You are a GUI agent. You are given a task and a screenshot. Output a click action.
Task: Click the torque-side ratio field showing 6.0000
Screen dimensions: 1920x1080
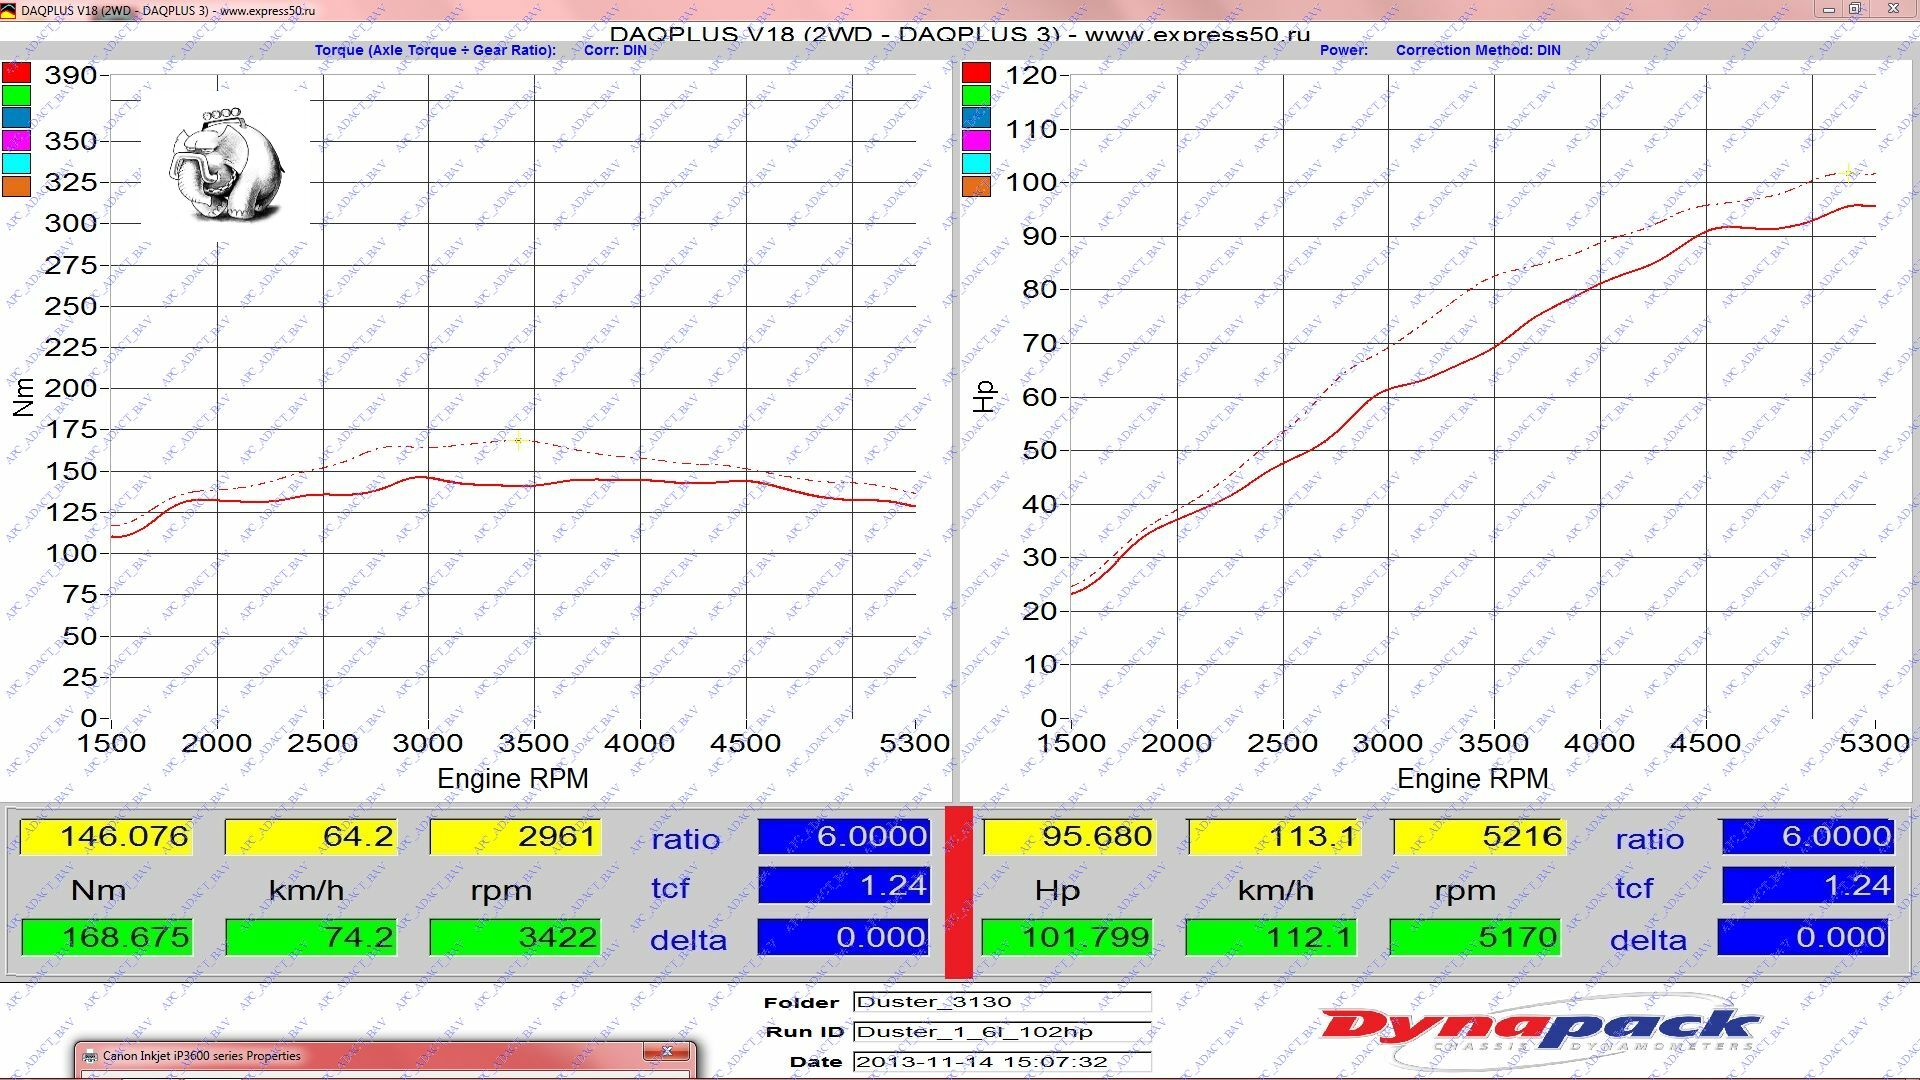(844, 836)
